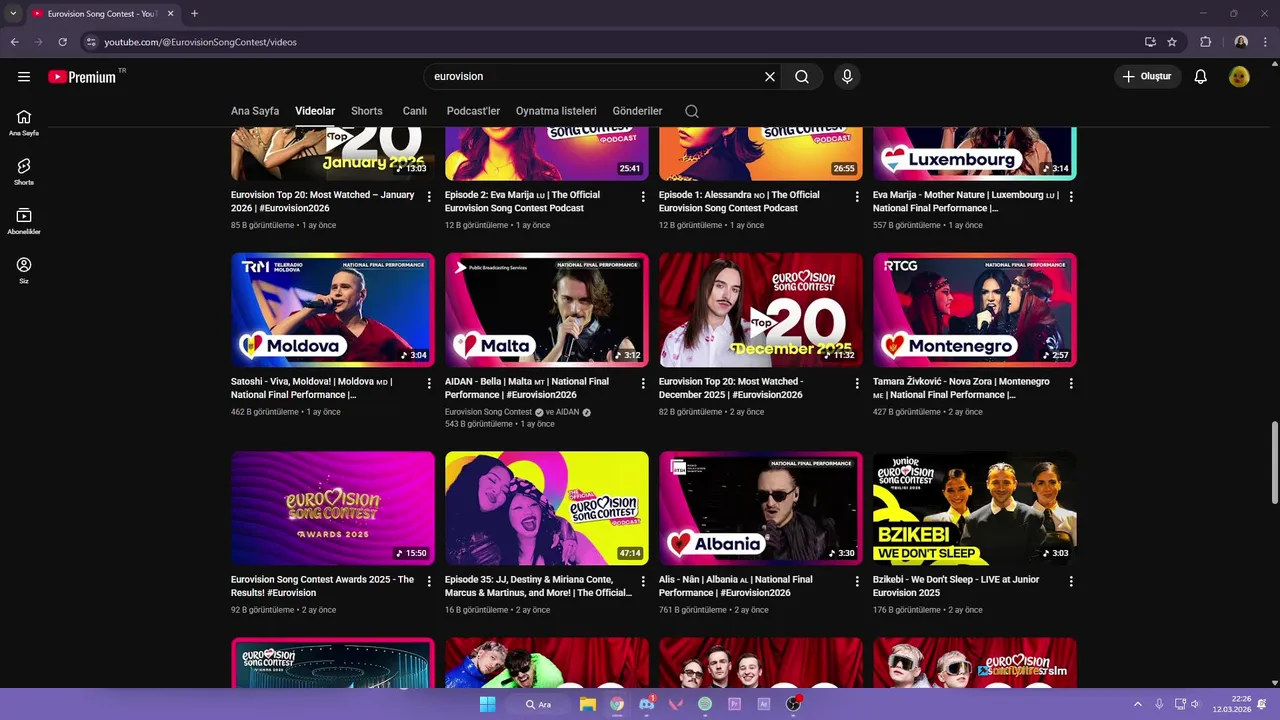Image resolution: width=1280 pixels, height=720 pixels.
Task: Open Eurovision Song Contest Awards 2025 title
Action: tap(322, 586)
